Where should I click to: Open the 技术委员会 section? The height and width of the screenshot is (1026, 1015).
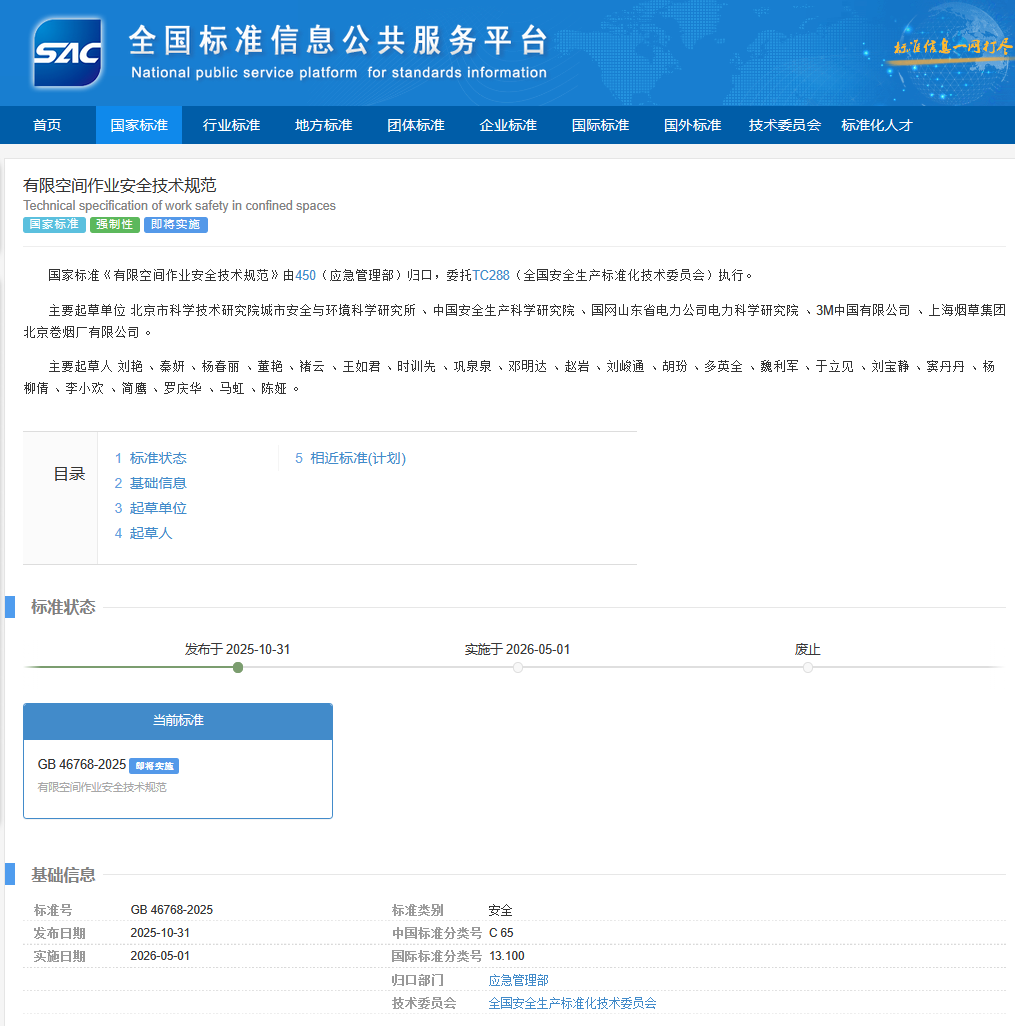click(x=783, y=124)
